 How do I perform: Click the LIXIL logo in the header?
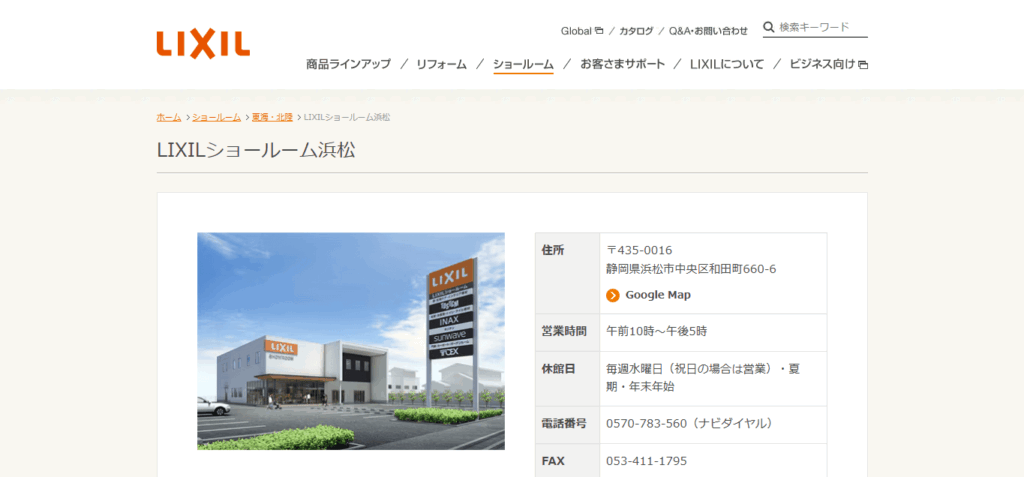pos(203,44)
